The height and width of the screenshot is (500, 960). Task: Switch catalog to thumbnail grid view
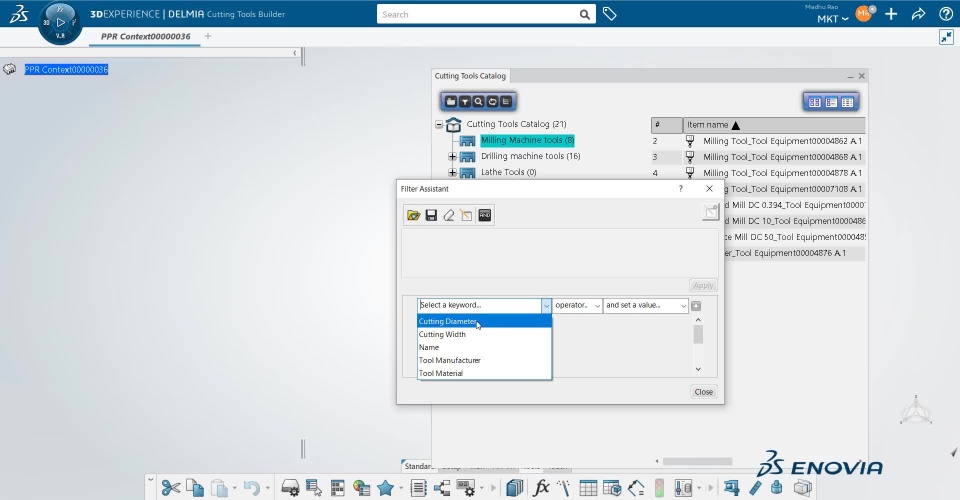pos(814,102)
